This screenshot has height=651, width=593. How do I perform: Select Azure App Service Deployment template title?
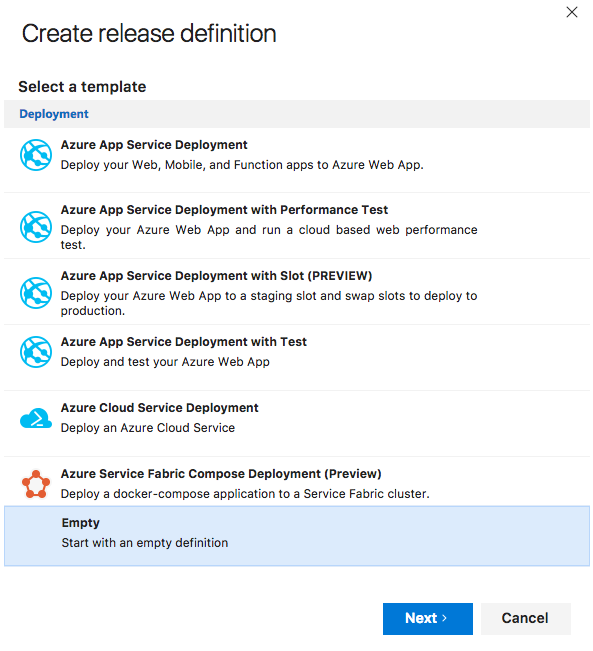coord(154,144)
